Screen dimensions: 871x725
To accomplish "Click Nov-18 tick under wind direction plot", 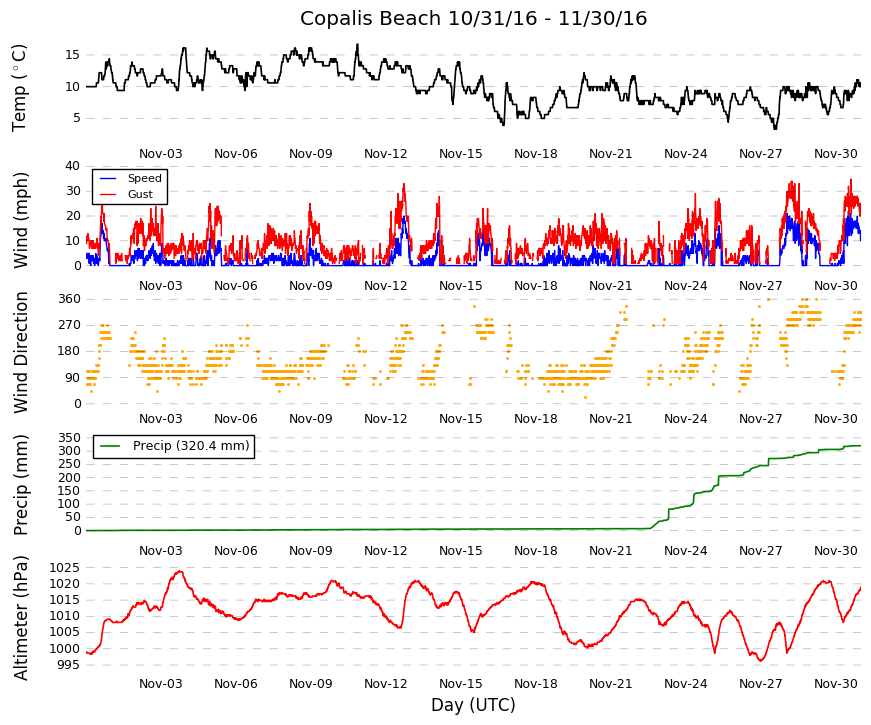I will [535, 419].
